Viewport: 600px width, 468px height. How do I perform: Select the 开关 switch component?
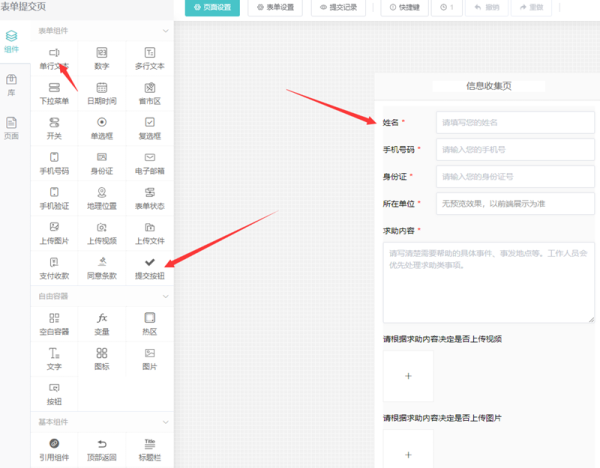[54, 129]
